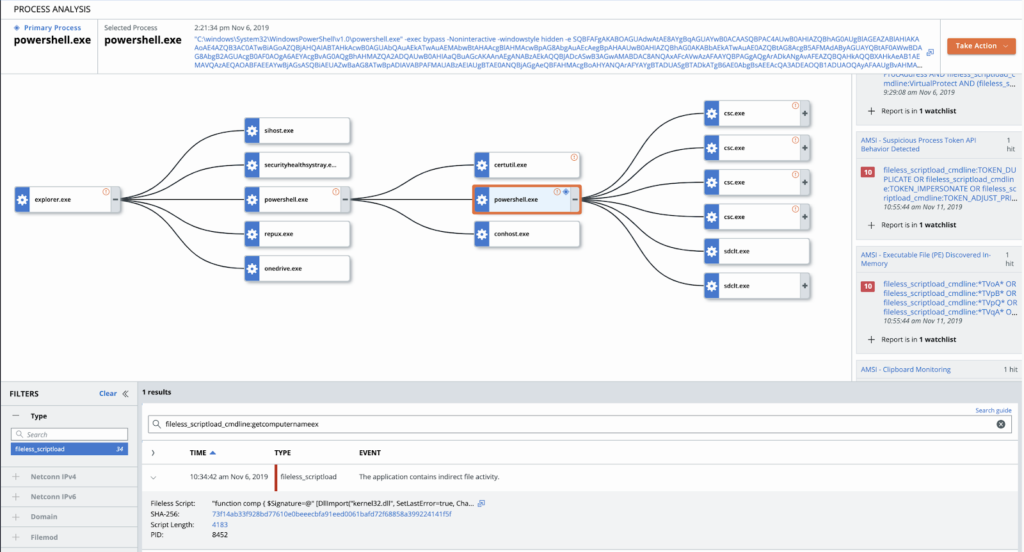The height and width of the screenshot is (552, 1024).
Task: Click the alert indicator on explorer.exe node
Action: (x=106, y=192)
